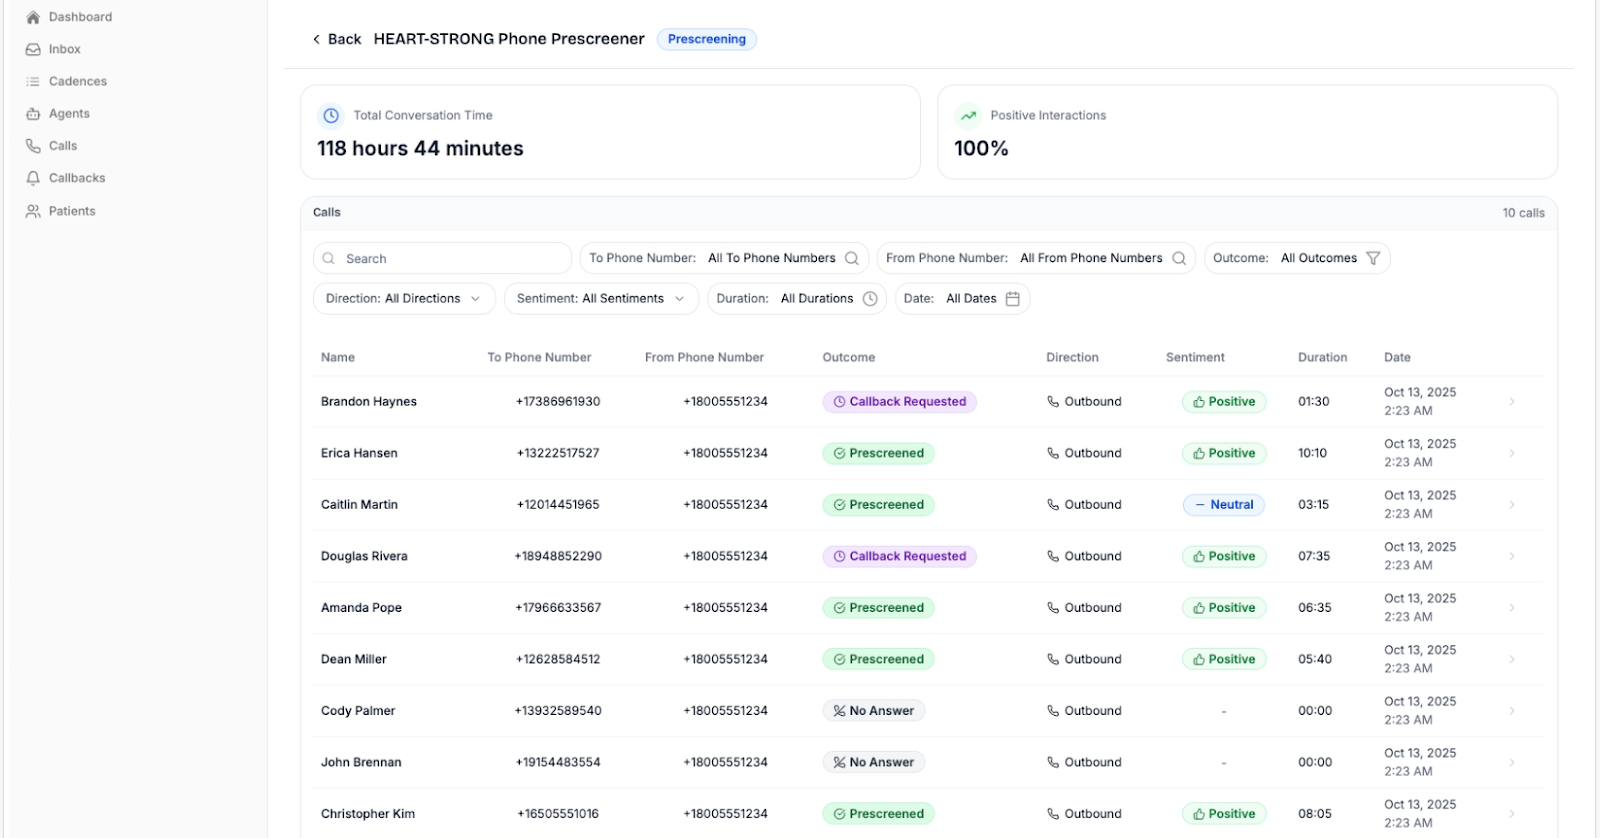1600x838 pixels.
Task: Click the 10 calls count label
Action: click(1523, 213)
